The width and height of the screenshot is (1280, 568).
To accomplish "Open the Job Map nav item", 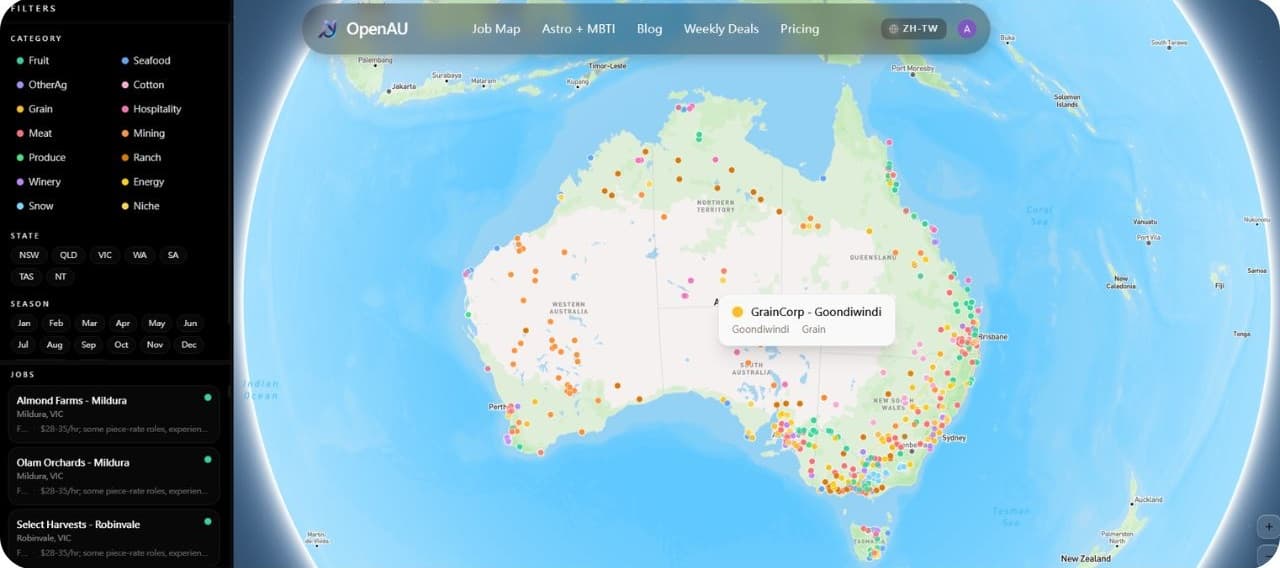I will (496, 29).
